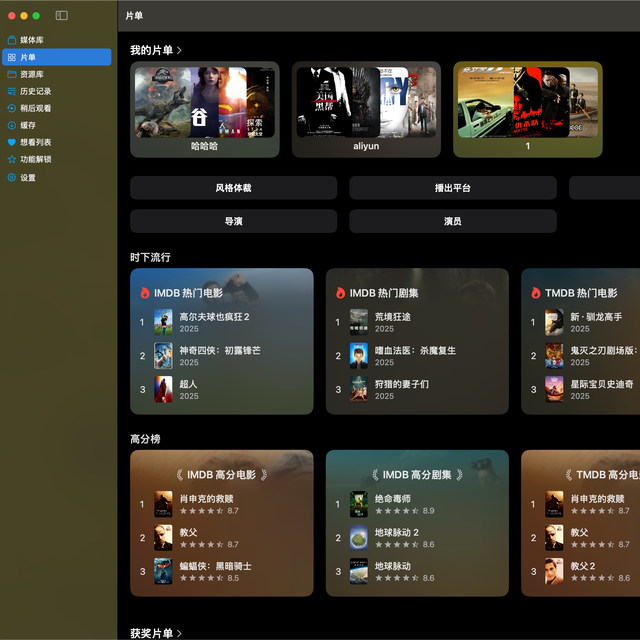Open 稍后观看 in the sidebar

[57, 108]
